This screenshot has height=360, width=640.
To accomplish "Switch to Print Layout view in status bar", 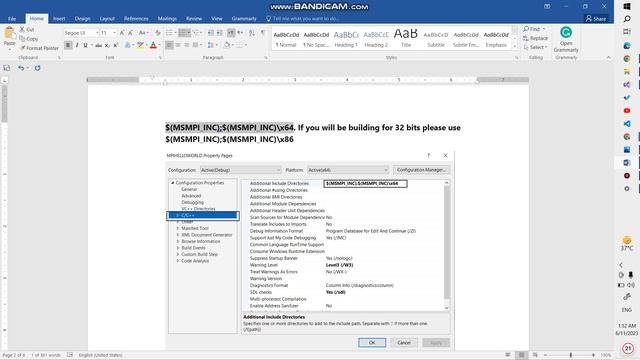I will pyautogui.click(x=521, y=355).
